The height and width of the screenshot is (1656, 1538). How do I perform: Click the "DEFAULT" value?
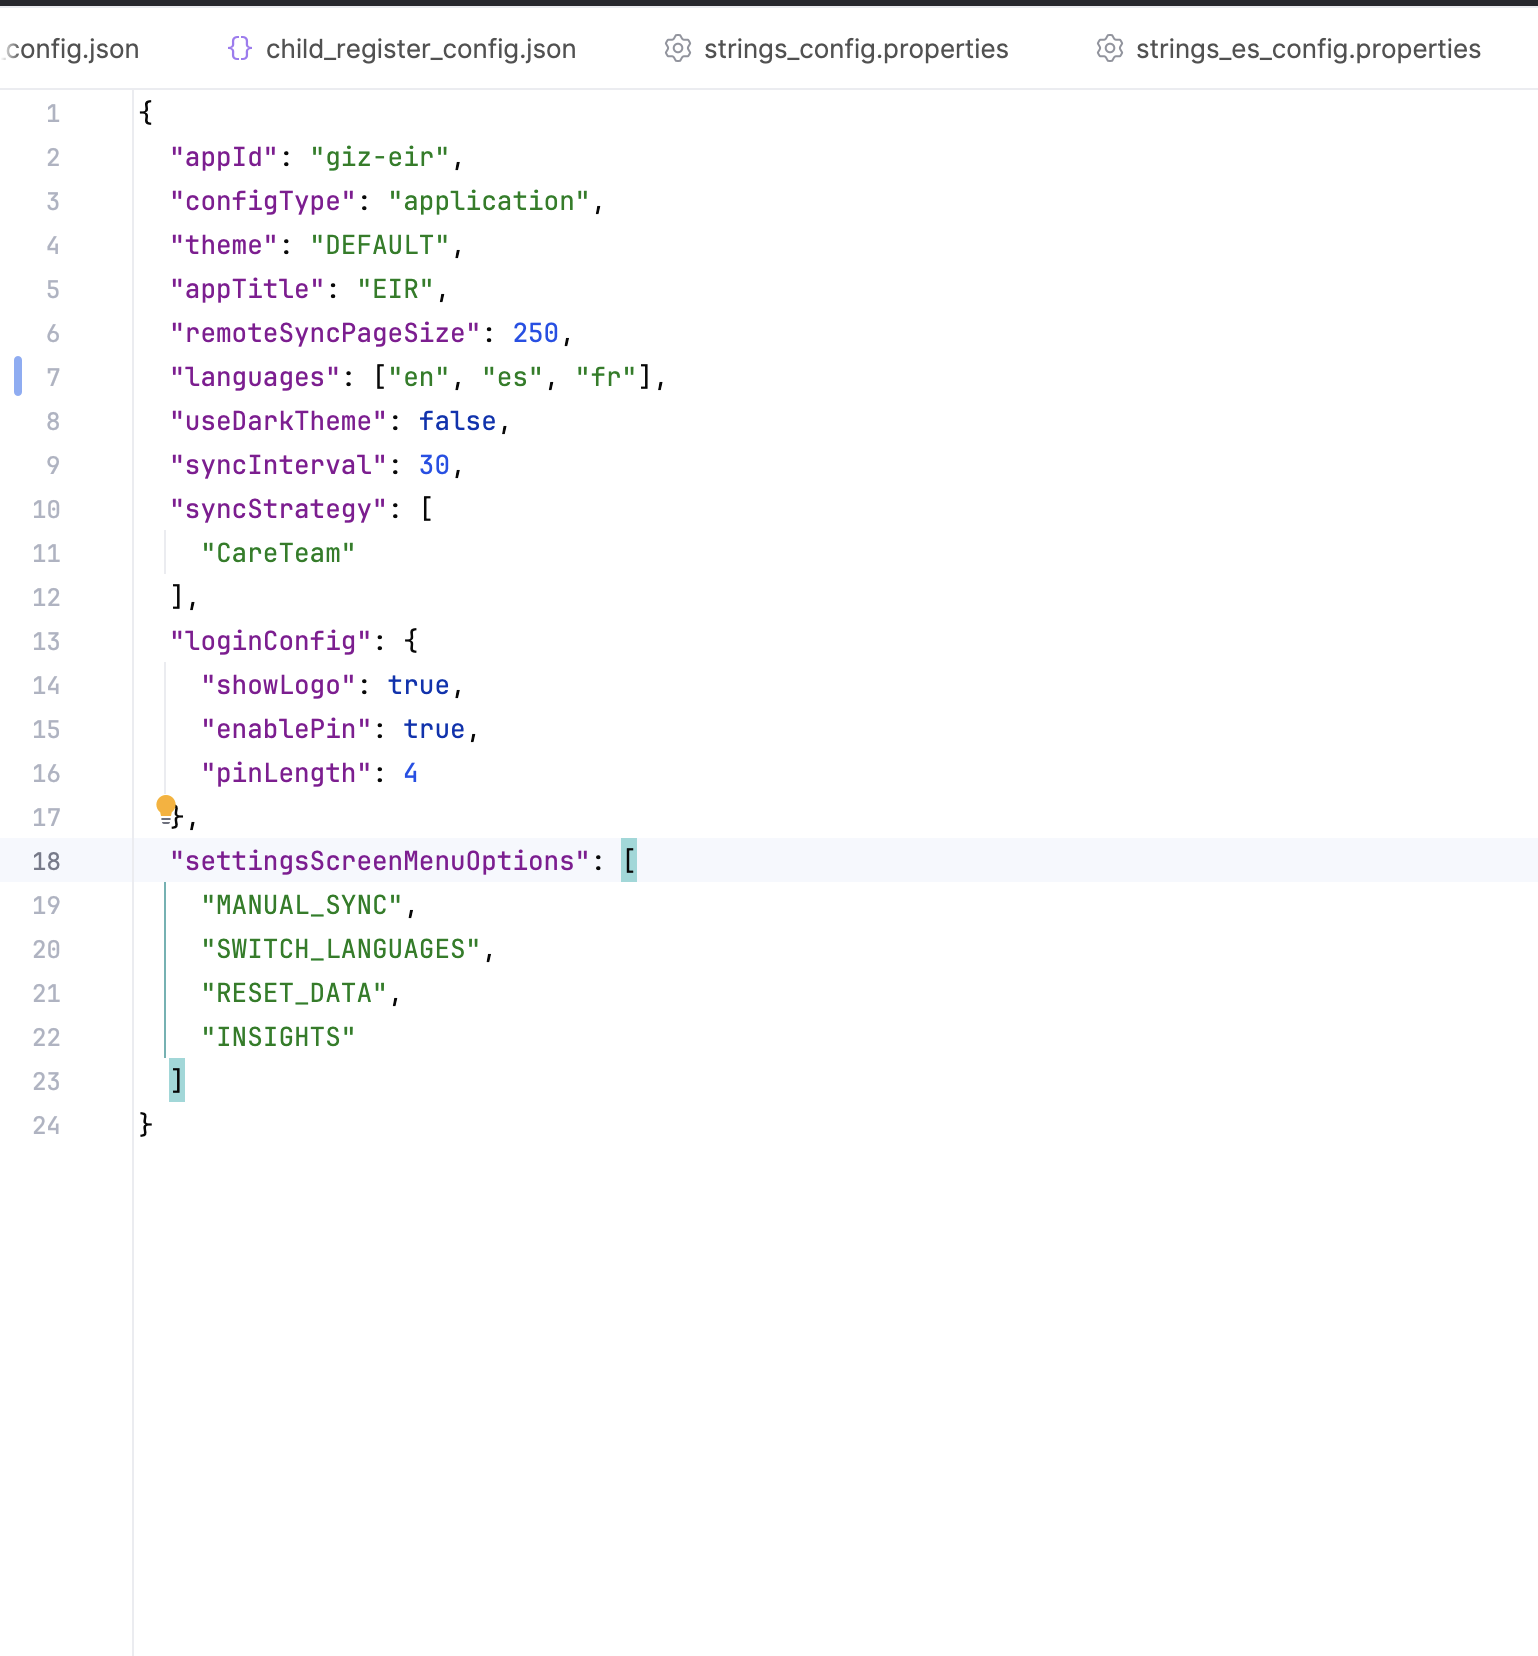coord(380,245)
